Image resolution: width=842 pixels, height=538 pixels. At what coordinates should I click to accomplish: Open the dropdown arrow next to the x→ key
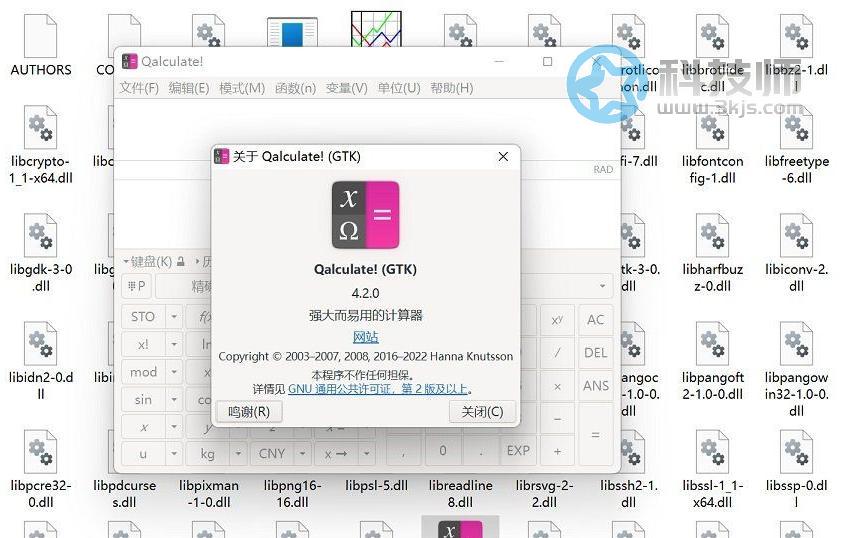click(x=367, y=454)
